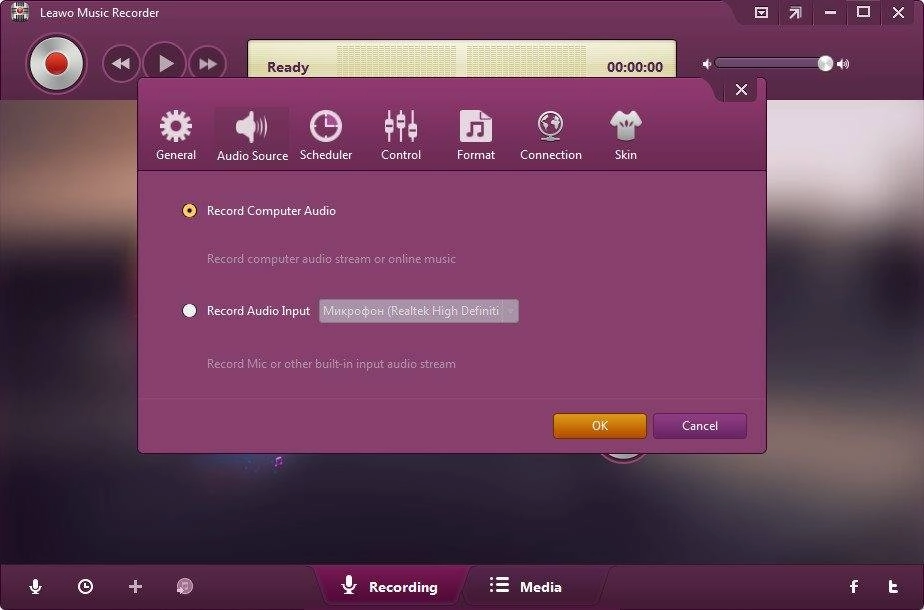Click 'Record Mic or other built-in input' text
Viewport: 924px width, 610px height.
331,364
